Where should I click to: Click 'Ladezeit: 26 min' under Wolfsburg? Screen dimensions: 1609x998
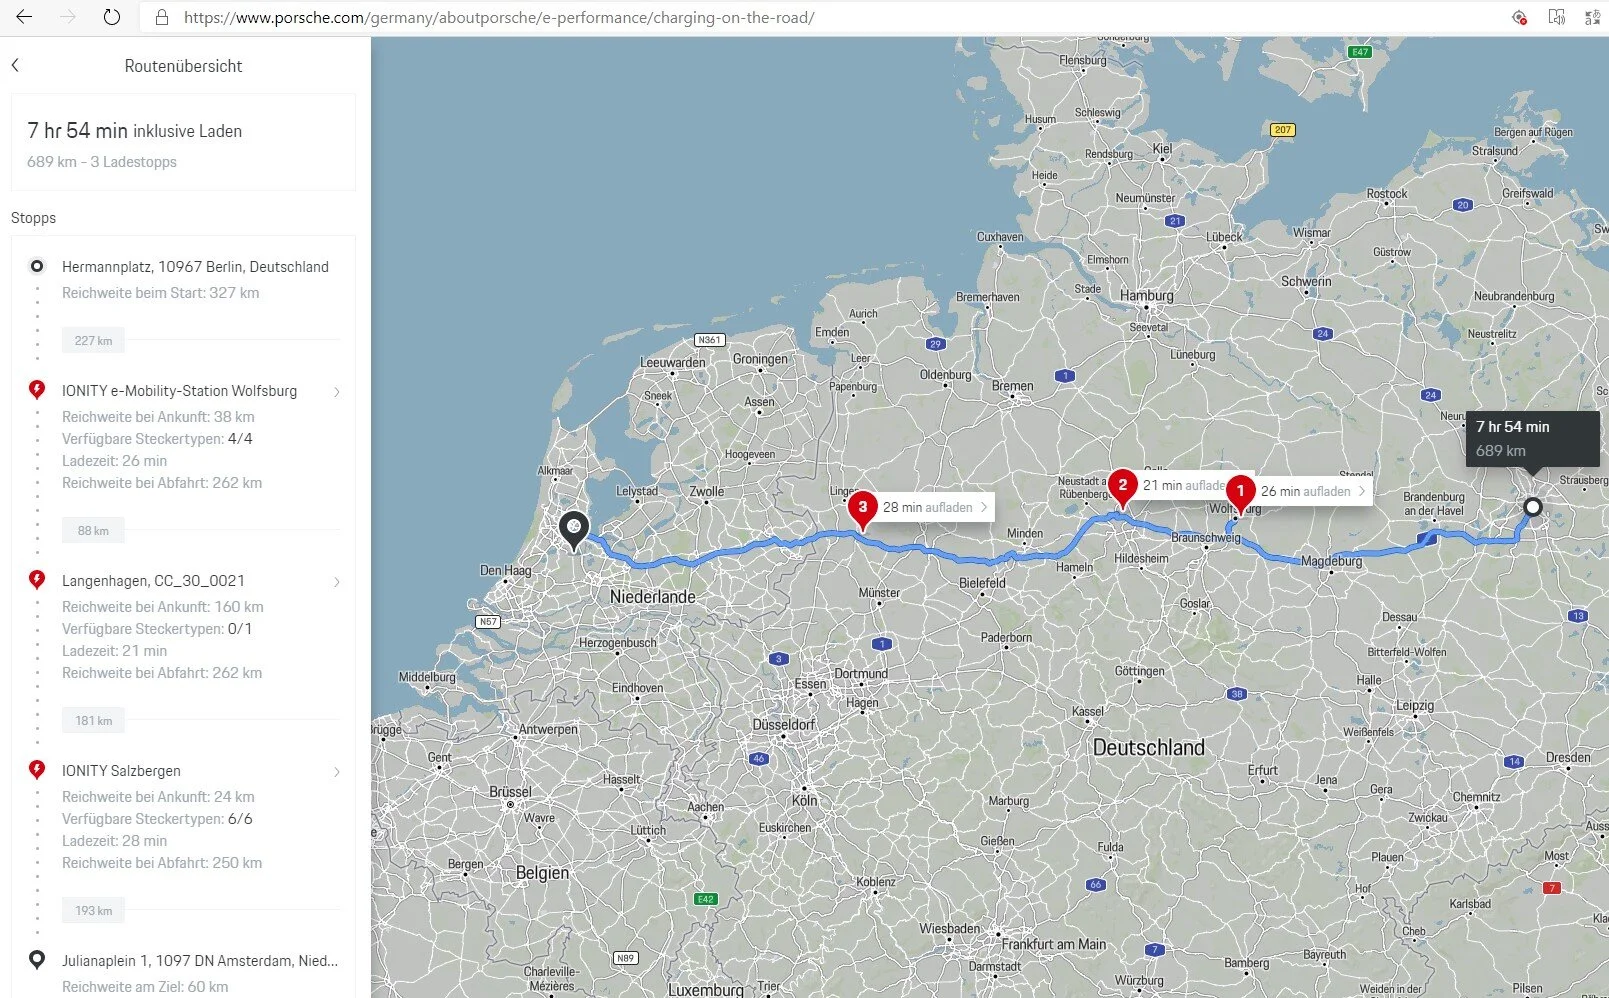pyautogui.click(x=114, y=461)
